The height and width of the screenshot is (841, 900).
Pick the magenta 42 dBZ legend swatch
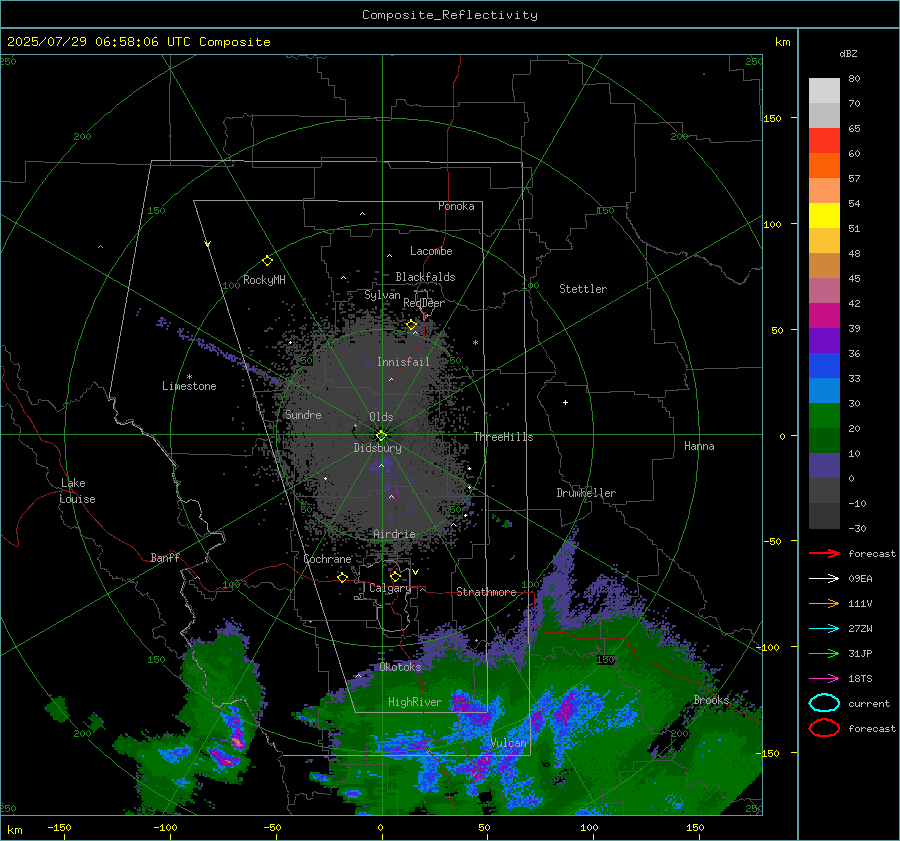(824, 315)
